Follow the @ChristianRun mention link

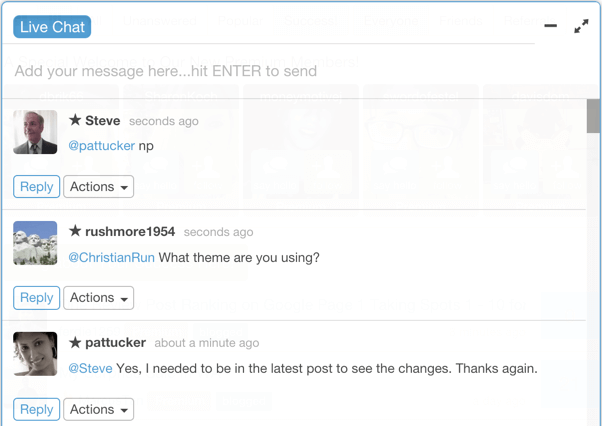pyautogui.click(x=111, y=257)
